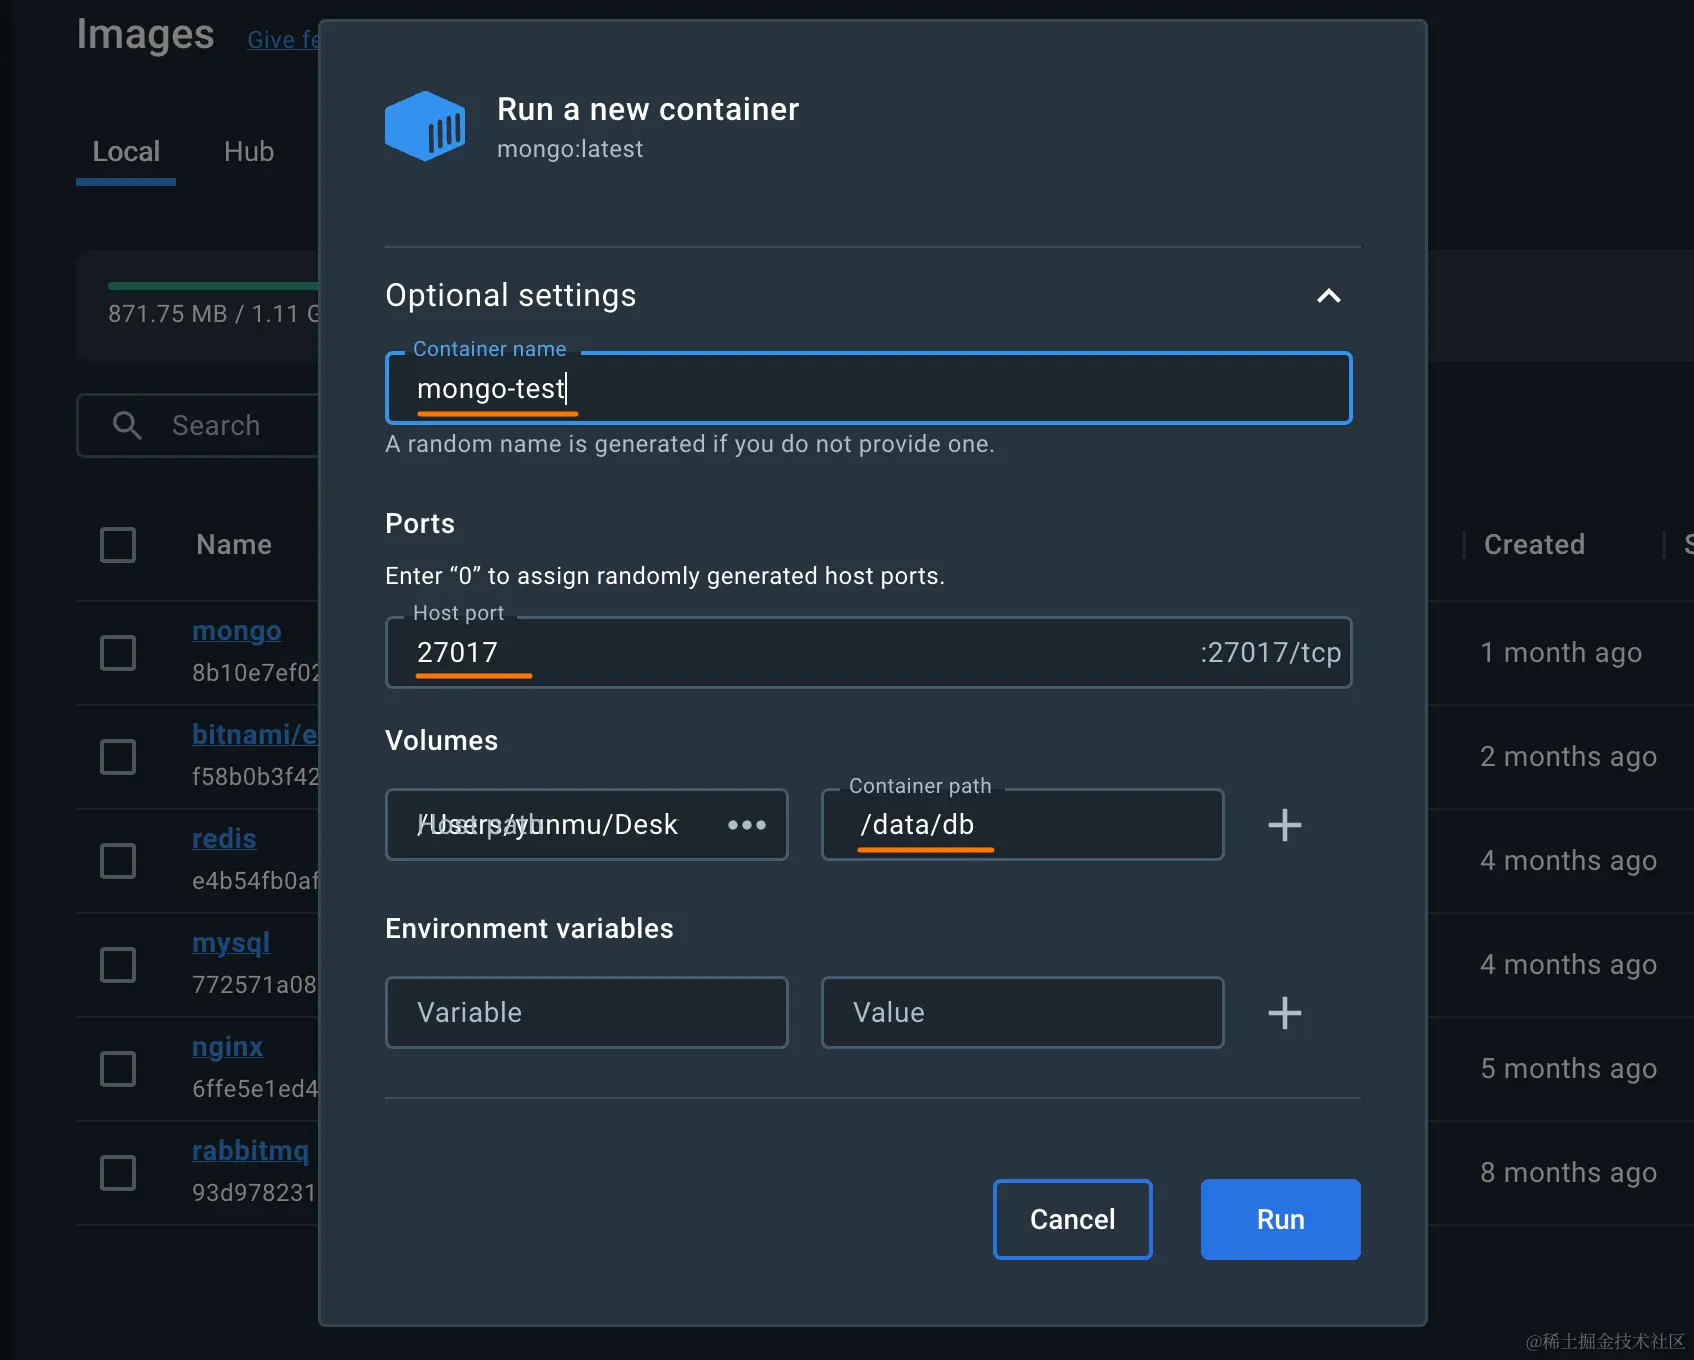This screenshot has width=1694, height=1360.
Task: Toggle the select-all images checkbox
Action: coord(118,545)
